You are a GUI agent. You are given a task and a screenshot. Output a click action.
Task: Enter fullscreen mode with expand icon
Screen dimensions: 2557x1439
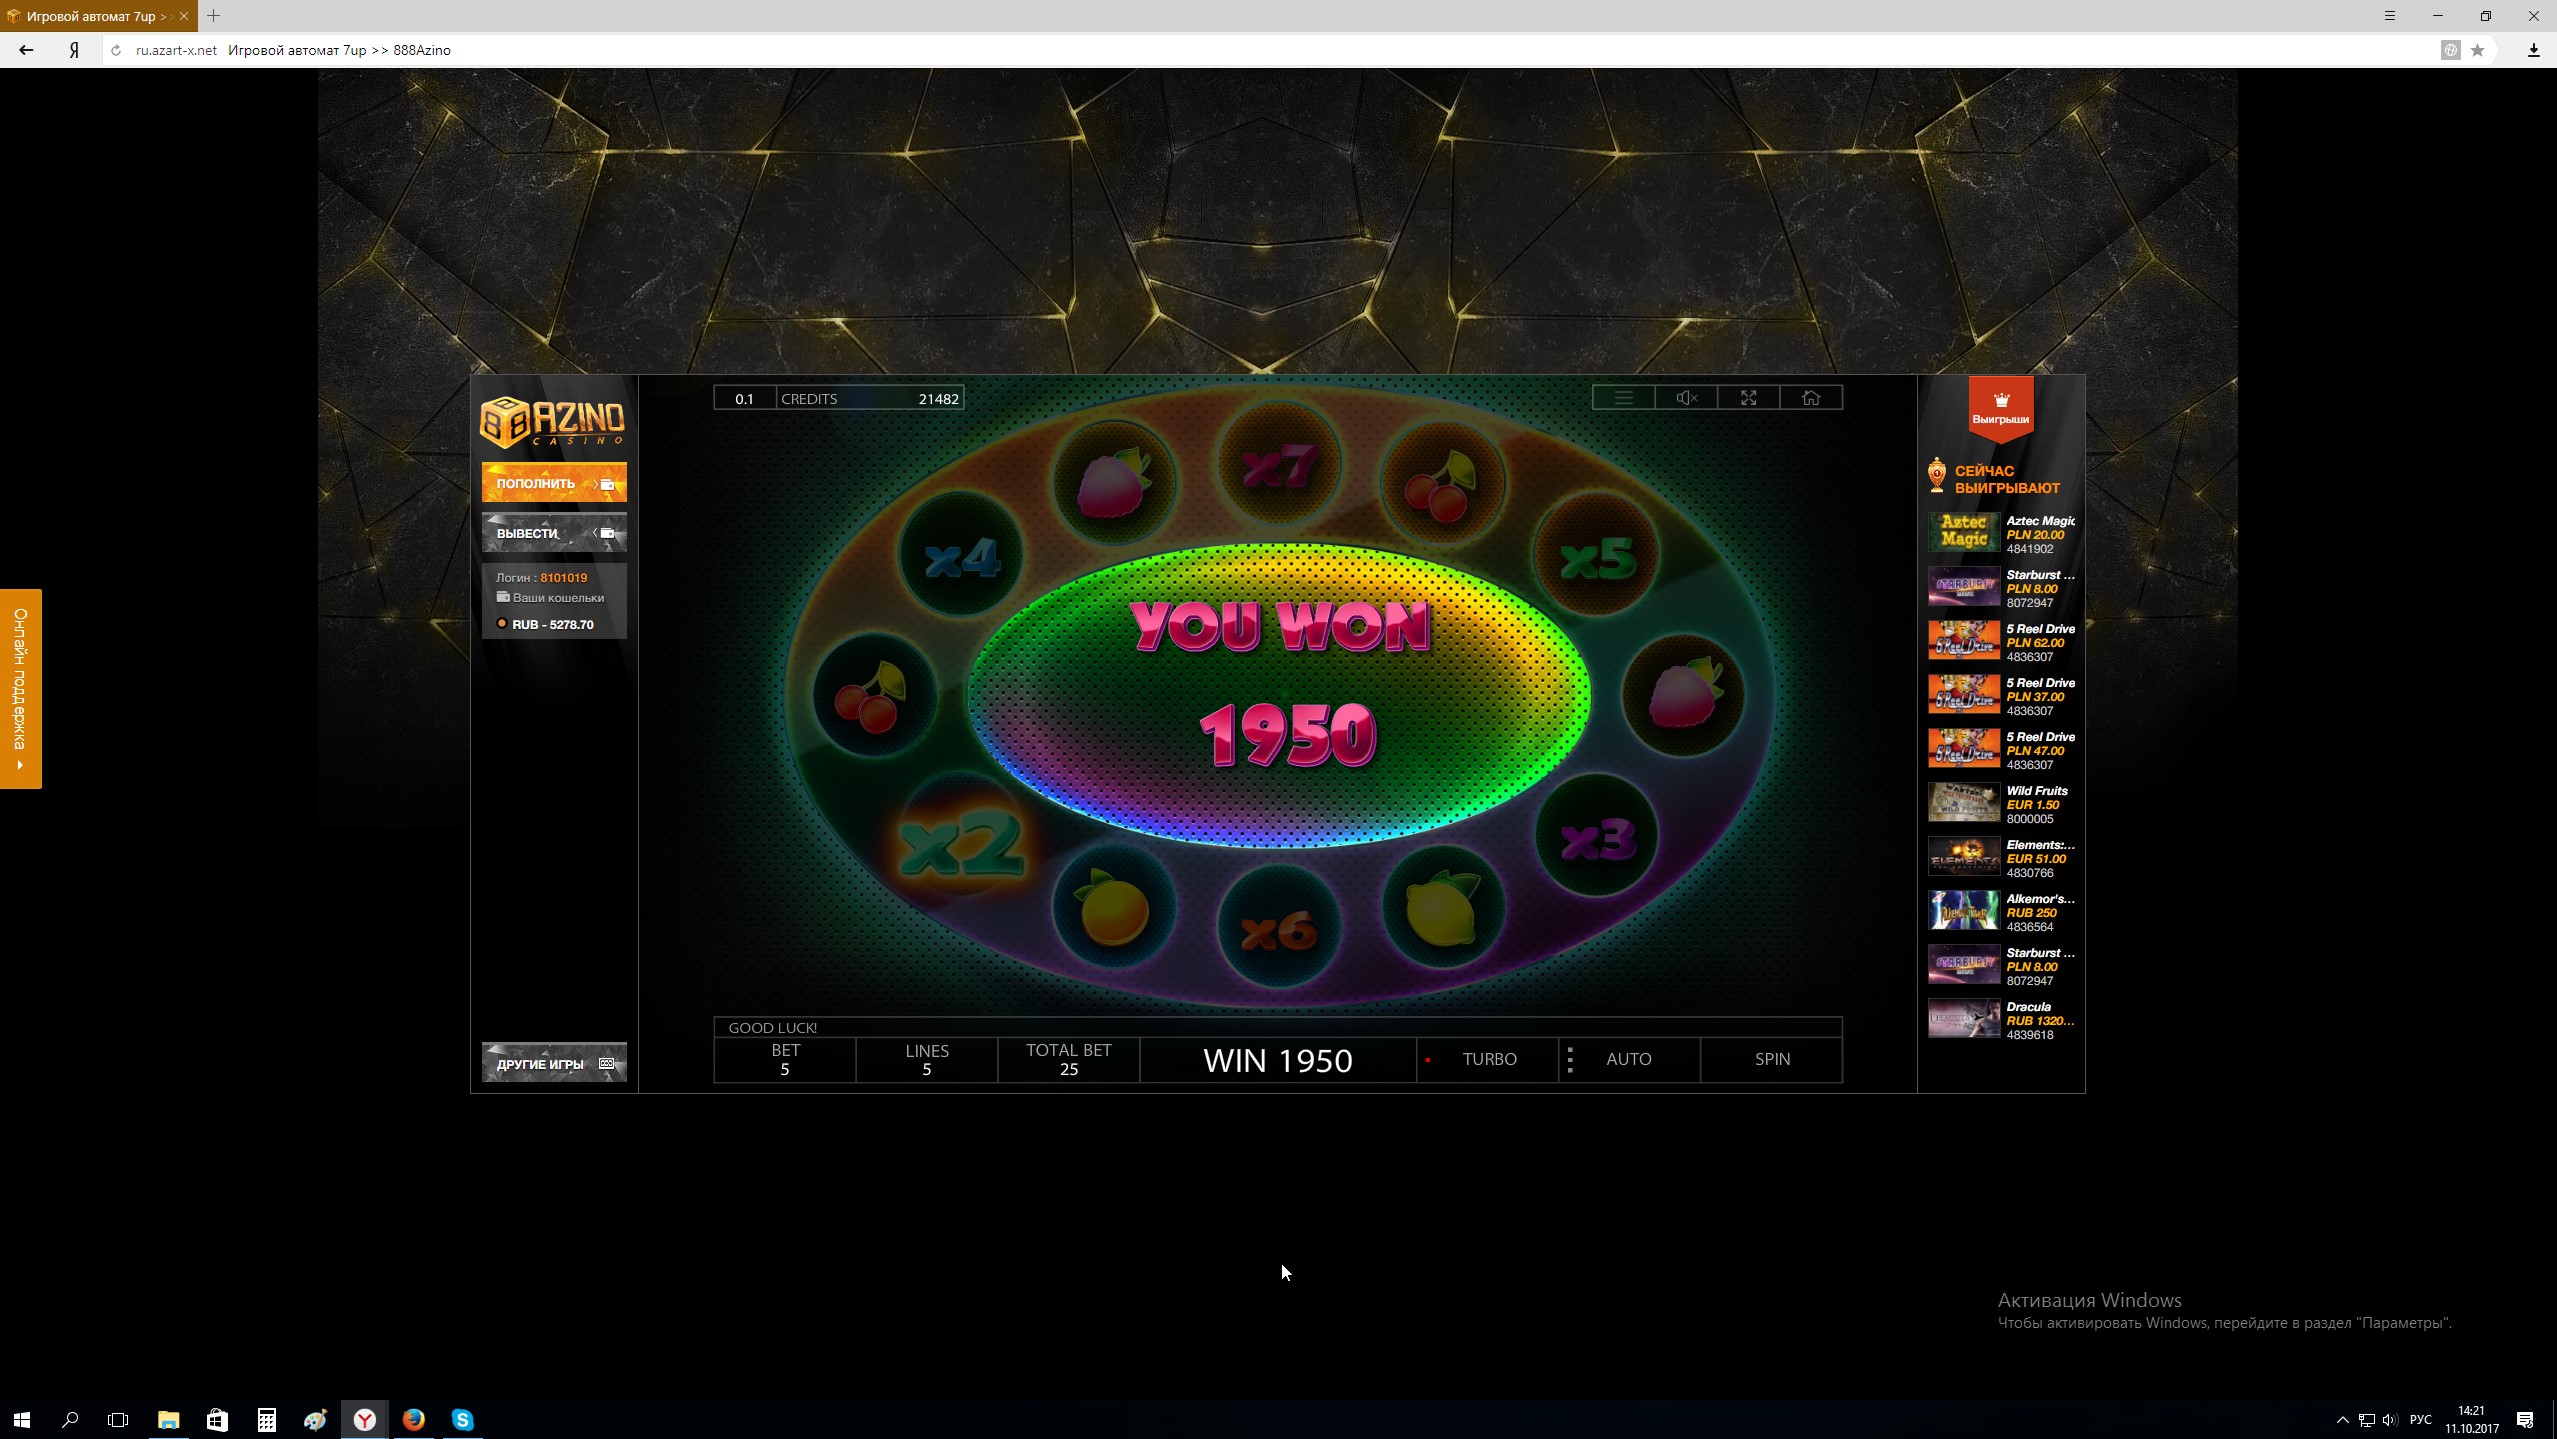point(1748,398)
